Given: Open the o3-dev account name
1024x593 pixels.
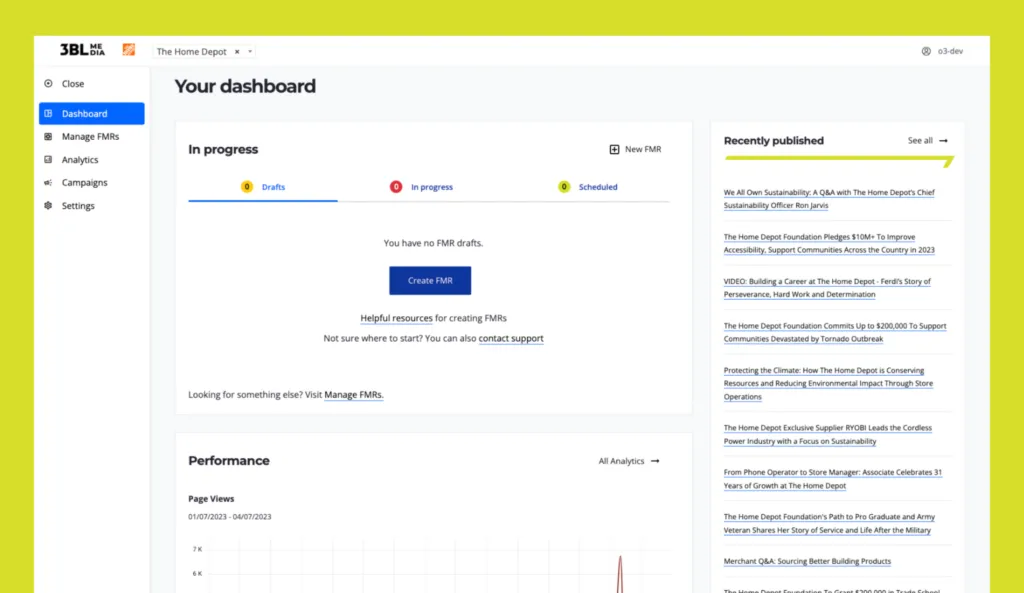Looking at the screenshot, I should 950,51.
